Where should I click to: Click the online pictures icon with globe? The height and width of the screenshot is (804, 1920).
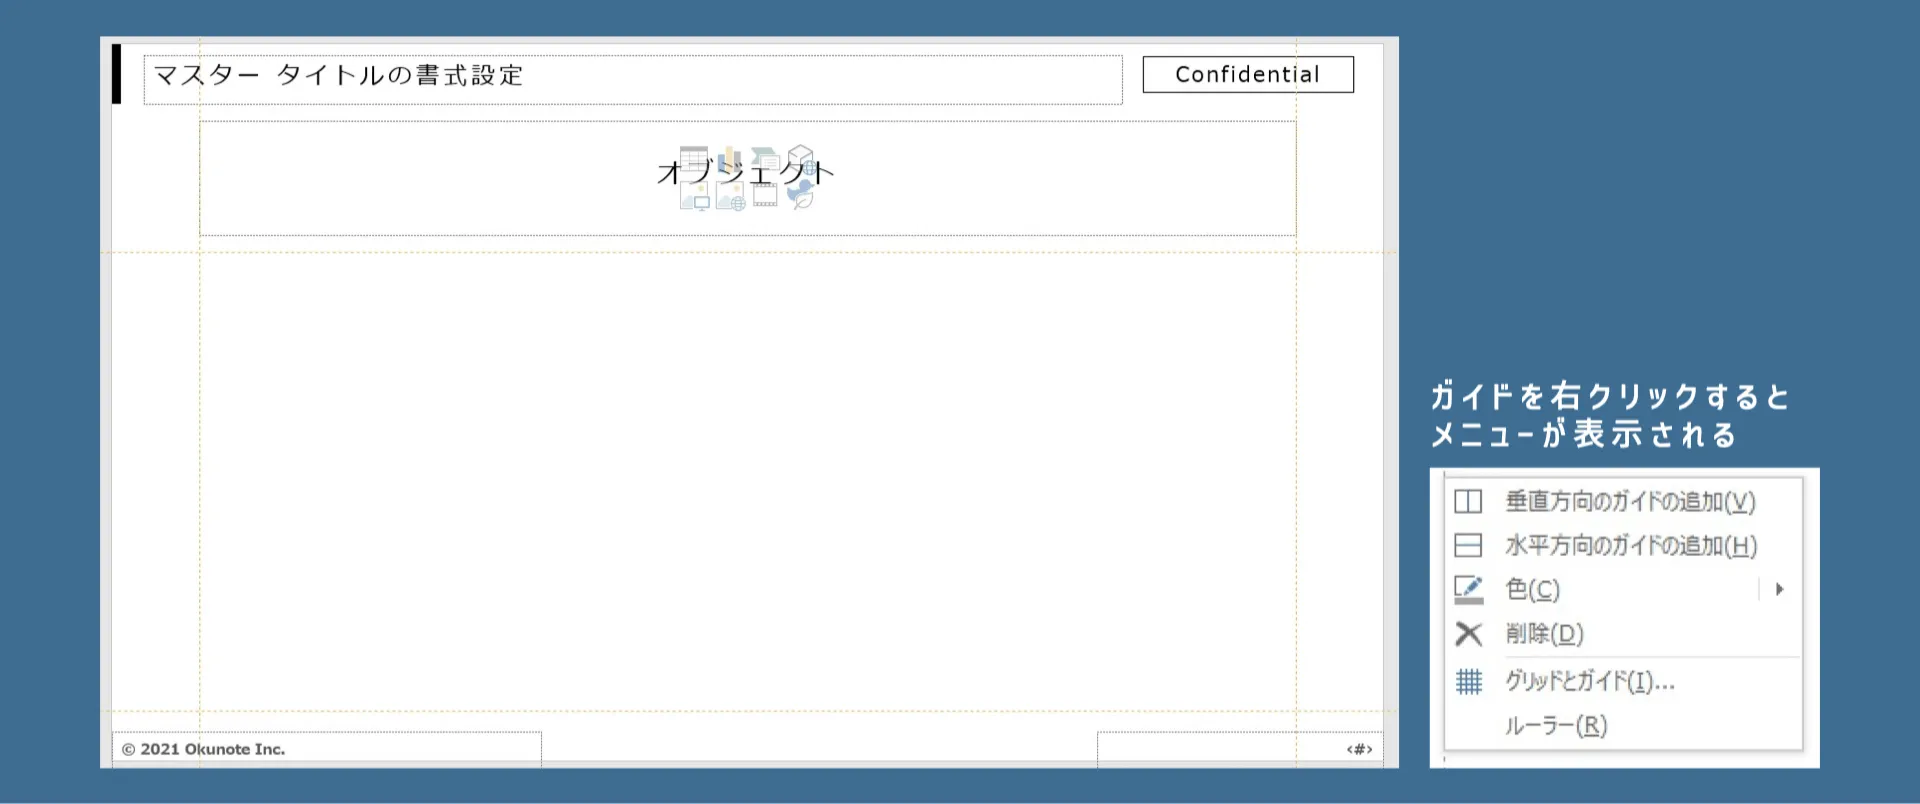tap(730, 197)
